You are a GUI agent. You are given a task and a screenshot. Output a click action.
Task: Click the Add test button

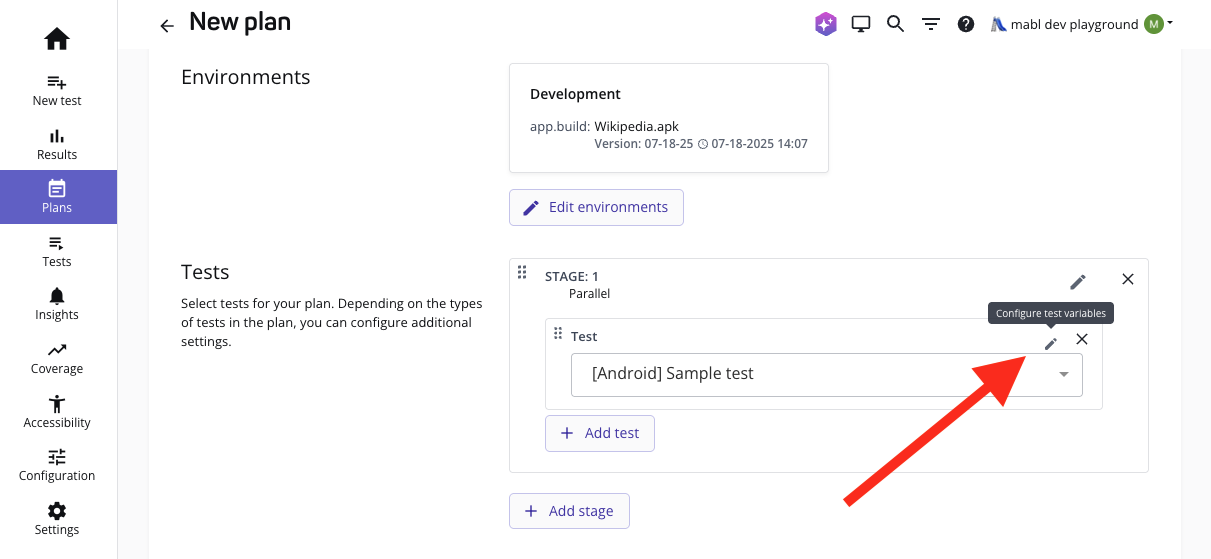[600, 433]
